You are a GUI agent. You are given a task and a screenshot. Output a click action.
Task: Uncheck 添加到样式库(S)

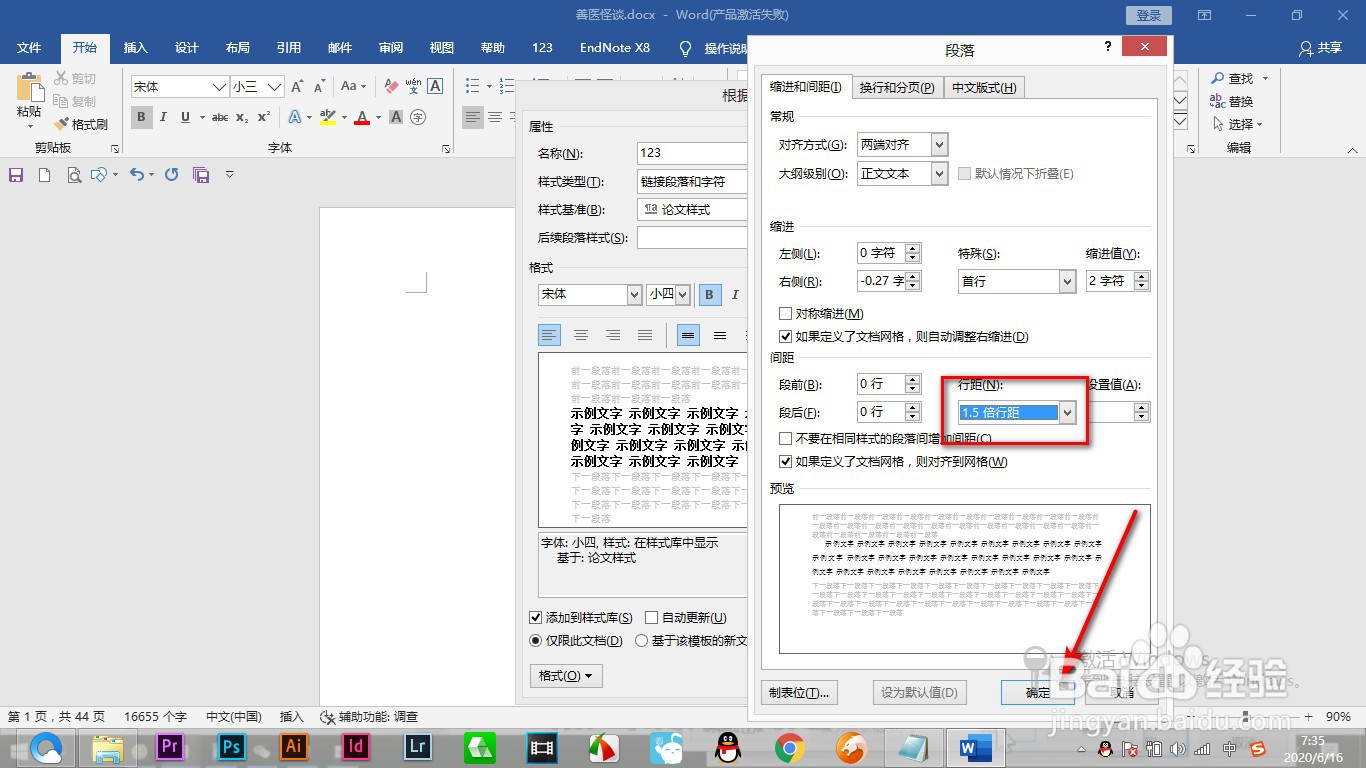pyautogui.click(x=537, y=617)
